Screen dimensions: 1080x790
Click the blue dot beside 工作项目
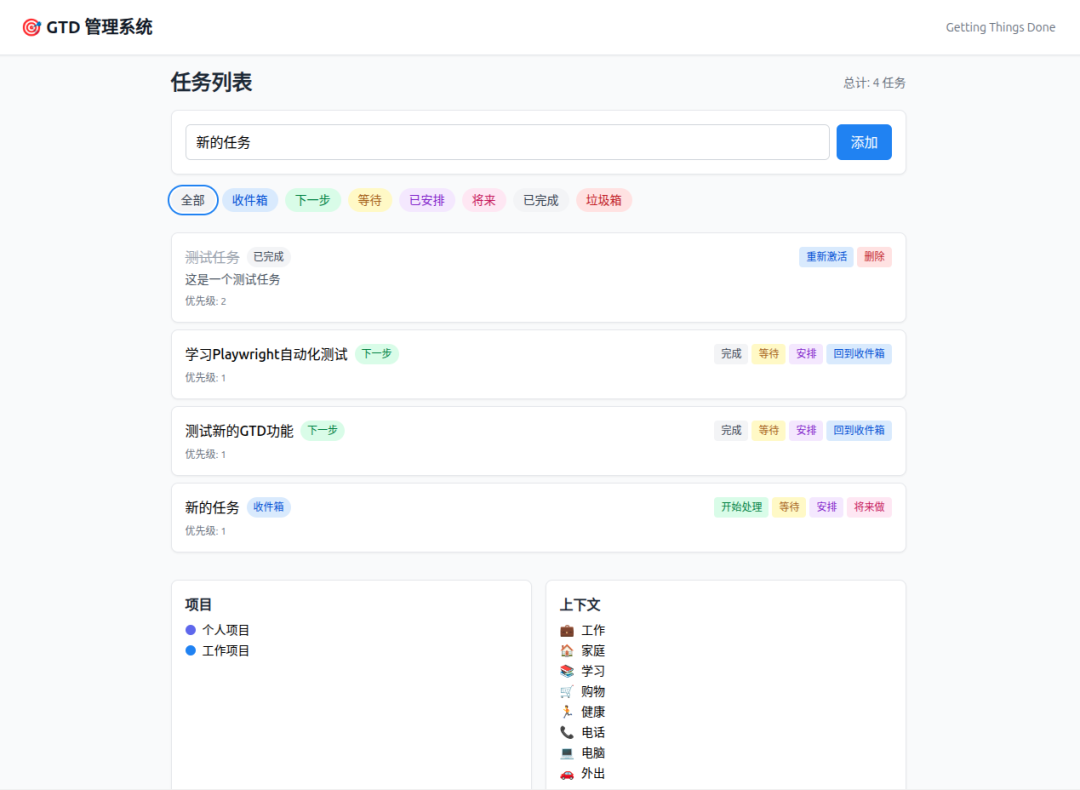click(191, 650)
